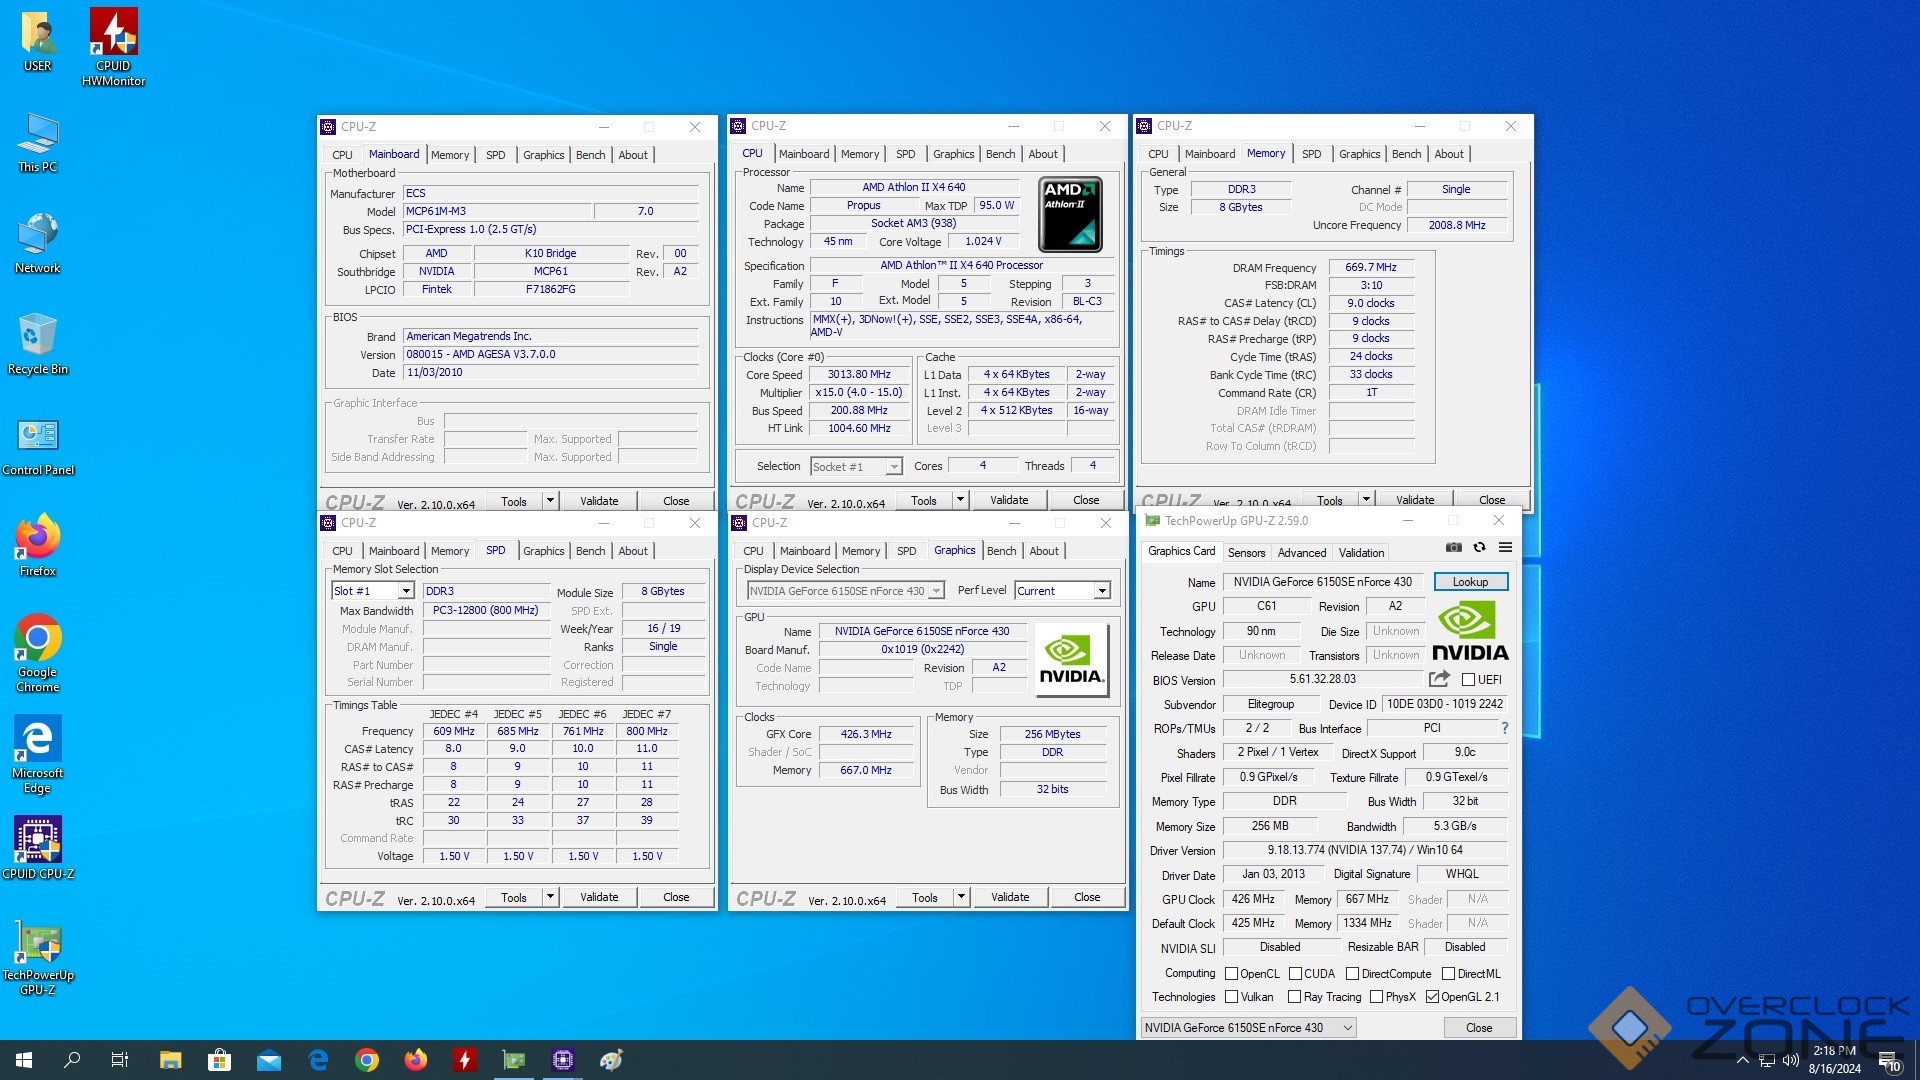Click the GPU-Z refresh icon
This screenshot has height=1080, width=1920.
1479,547
